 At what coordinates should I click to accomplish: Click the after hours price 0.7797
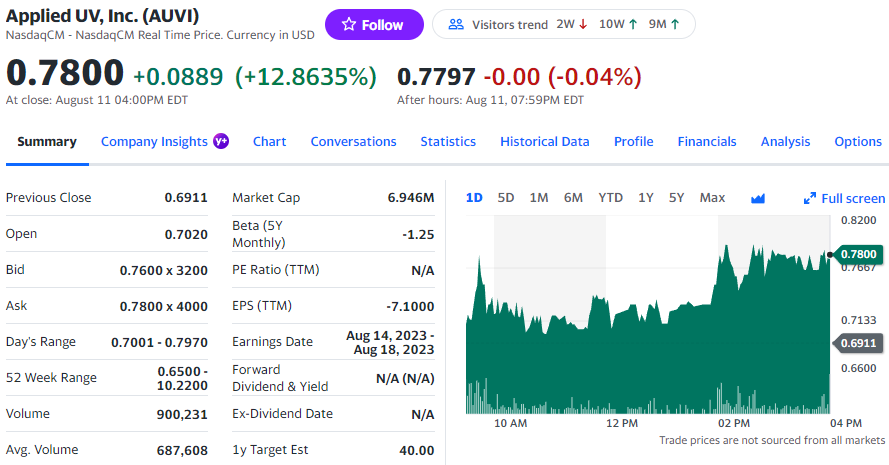(x=436, y=77)
